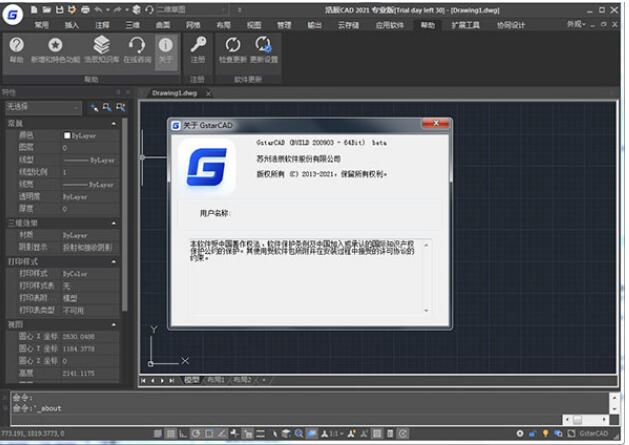Image resolution: width=629 pixels, height=445 pixels.
Task: Click the star New Features ribbon button
Action: [55, 50]
